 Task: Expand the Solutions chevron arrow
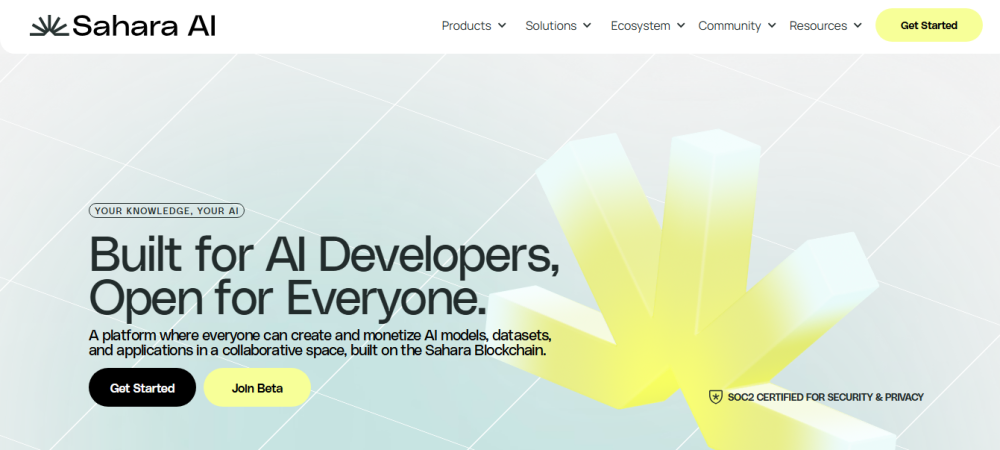(587, 25)
